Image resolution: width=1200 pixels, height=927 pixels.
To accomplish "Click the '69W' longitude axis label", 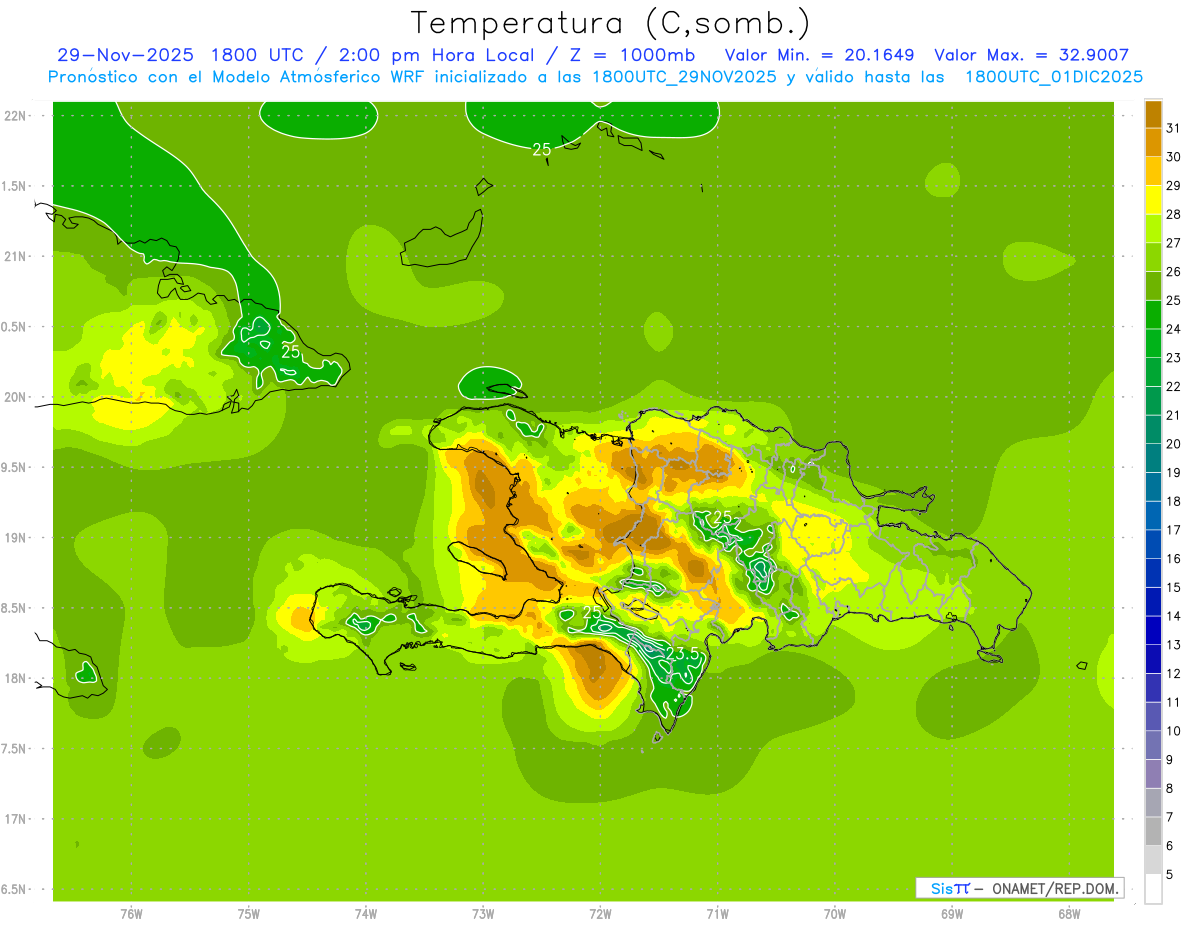I will click(952, 913).
